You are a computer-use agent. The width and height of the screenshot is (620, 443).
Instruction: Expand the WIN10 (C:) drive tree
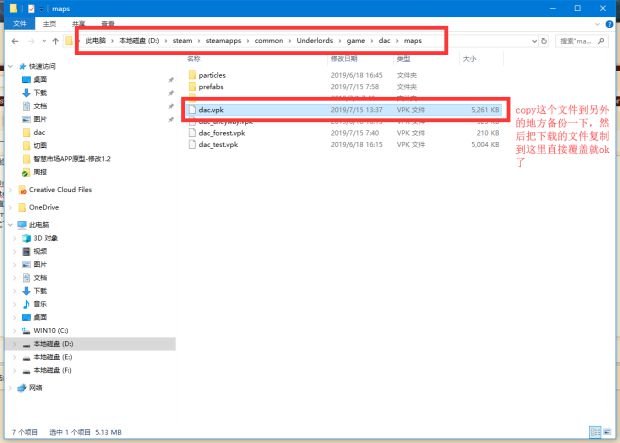[12, 330]
